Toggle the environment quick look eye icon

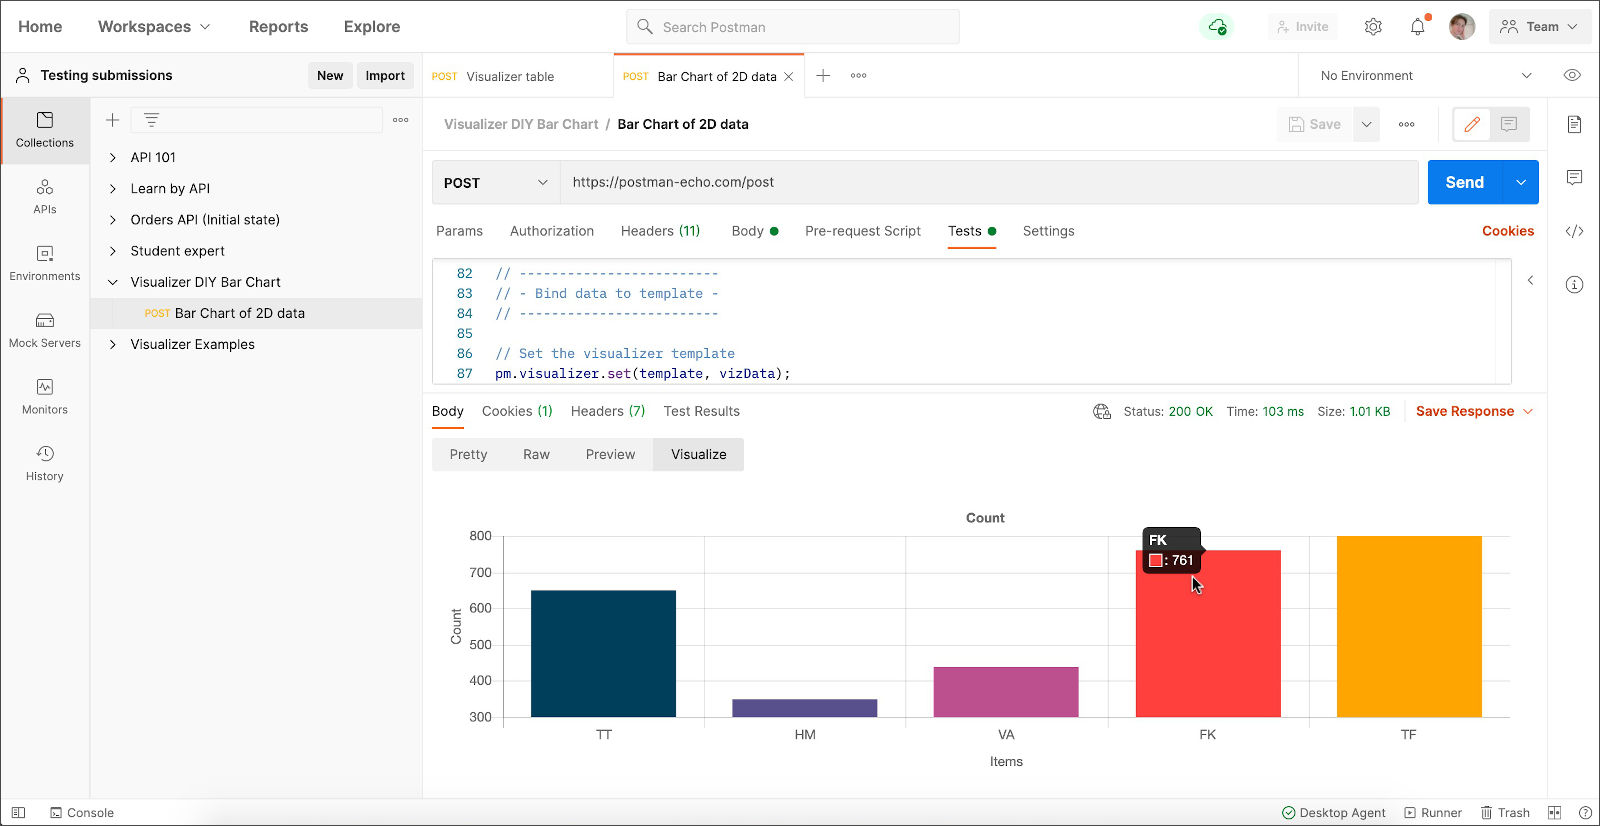[1572, 75]
